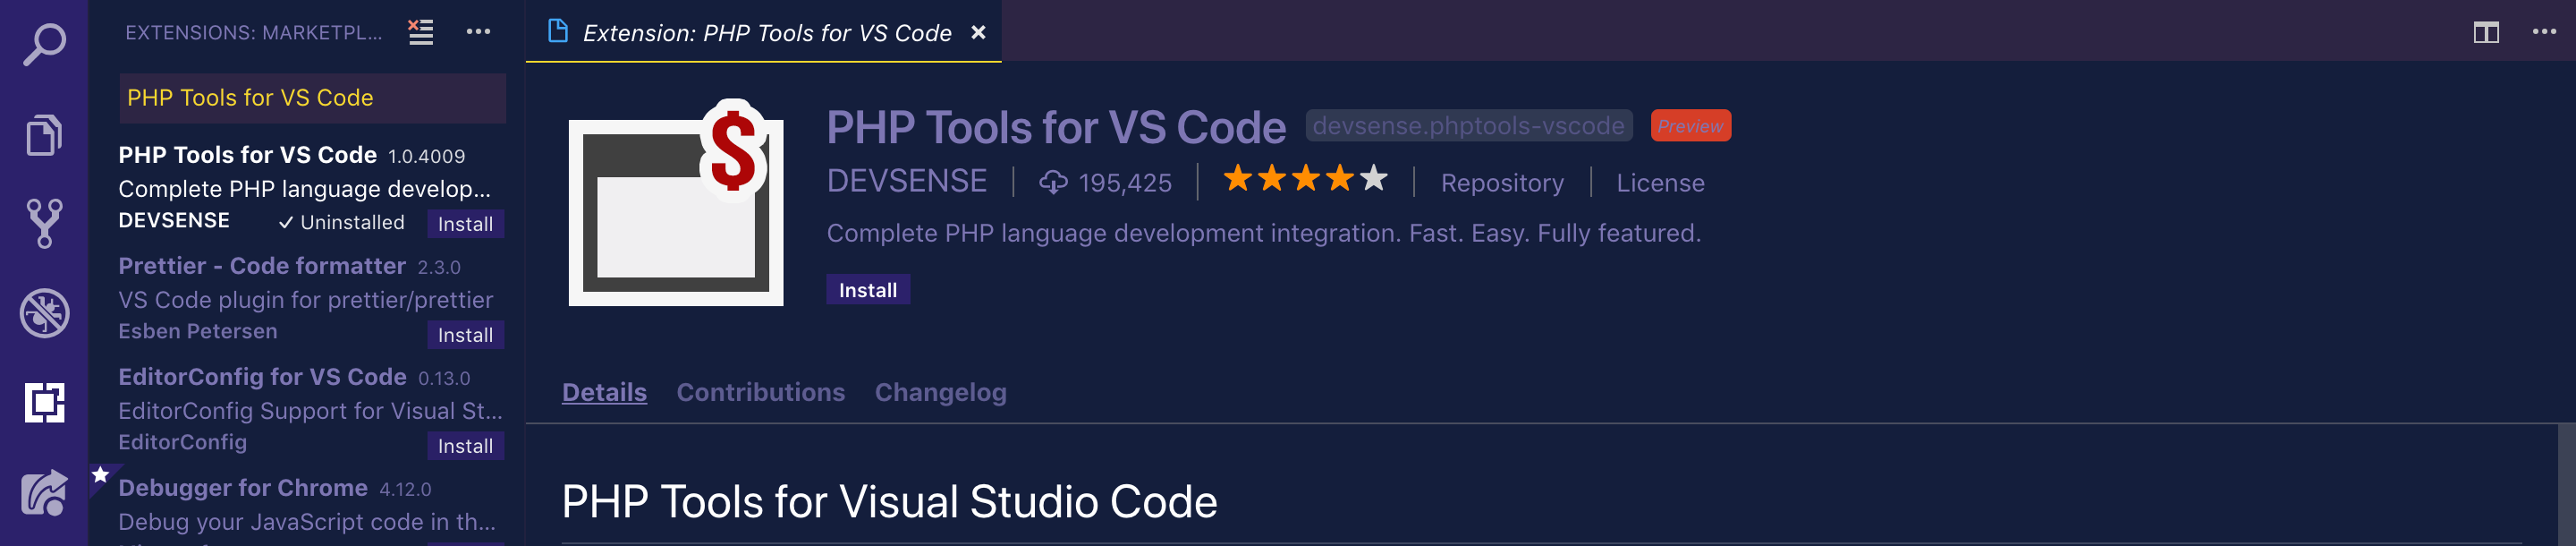Close the PHP Tools extension tab
This screenshot has height=546, width=2576.
(x=978, y=33)
